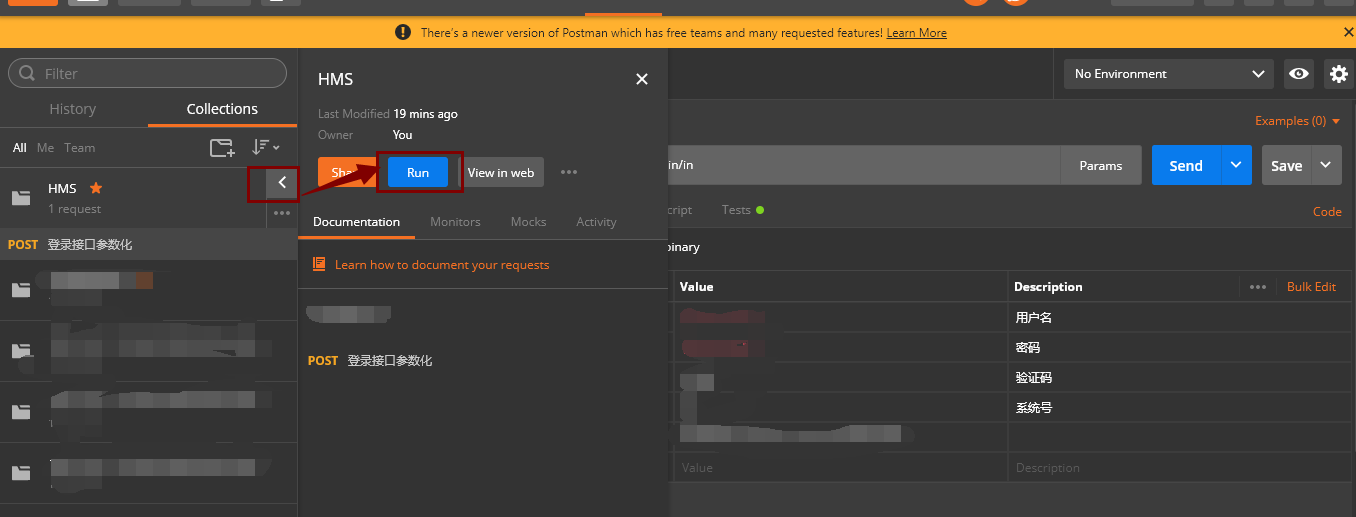1356x517 pixels.
Task: Open View in web
Action: coord(501,172)
